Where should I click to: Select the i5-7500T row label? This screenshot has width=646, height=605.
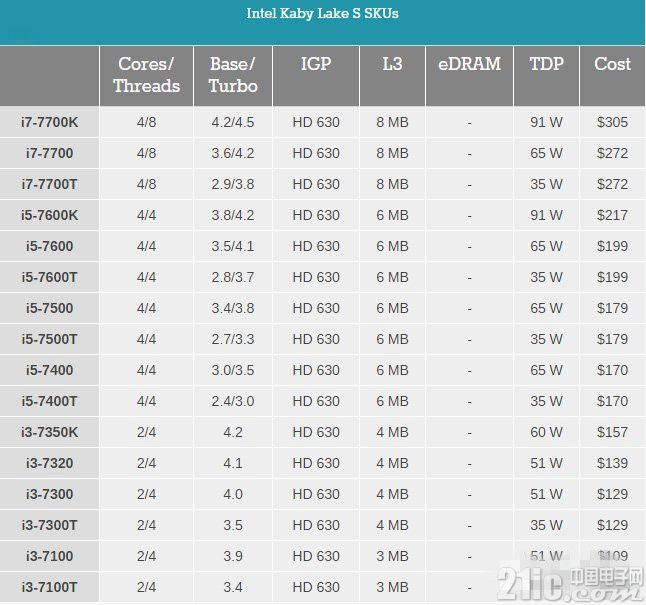[x=49, y=339]
